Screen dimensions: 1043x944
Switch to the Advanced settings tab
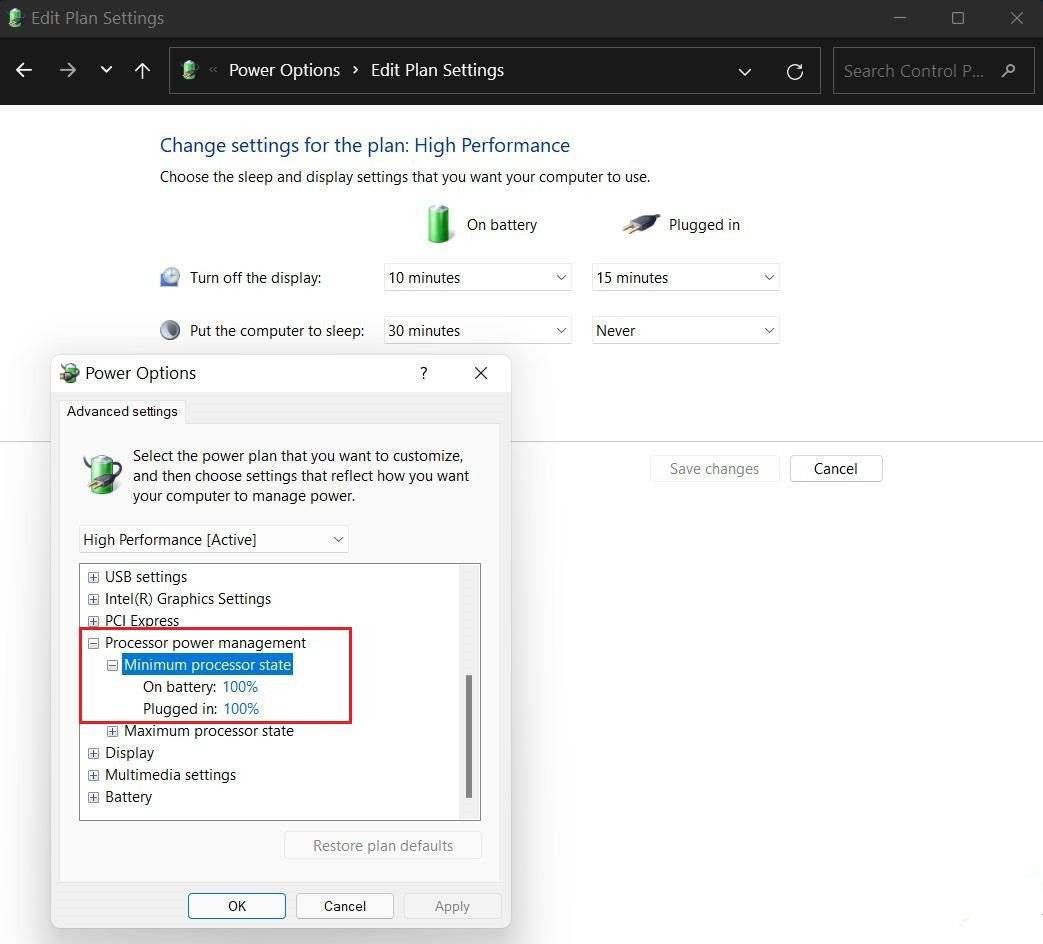[x=122, y=411]
